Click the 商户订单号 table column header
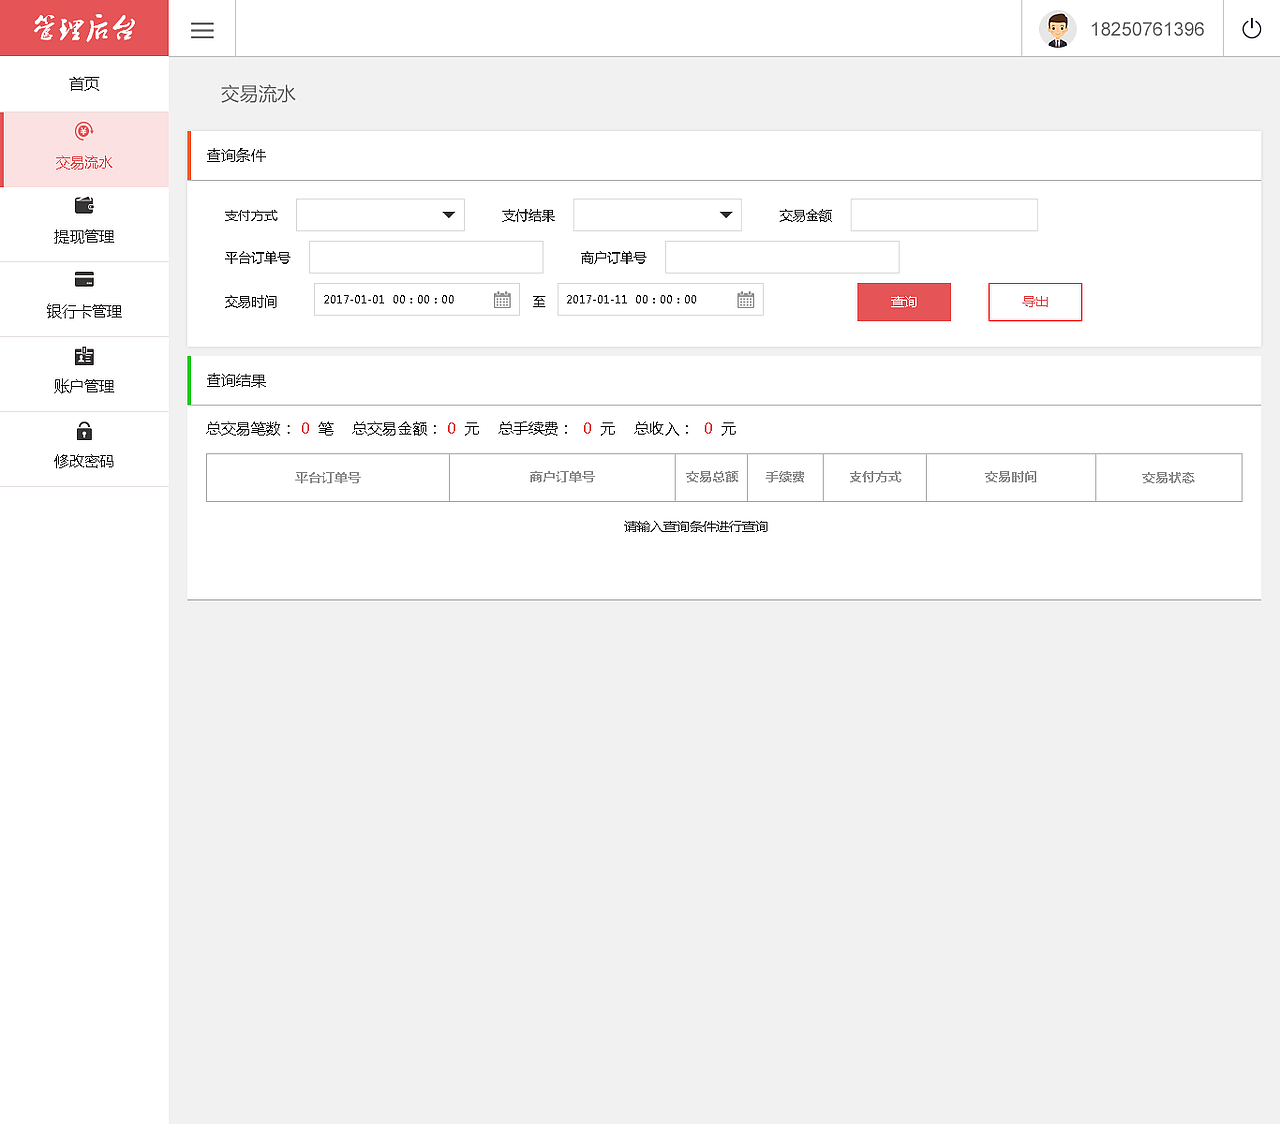Image resolution: width=1280 pixels, height=1124 pixels. [562, 478]
